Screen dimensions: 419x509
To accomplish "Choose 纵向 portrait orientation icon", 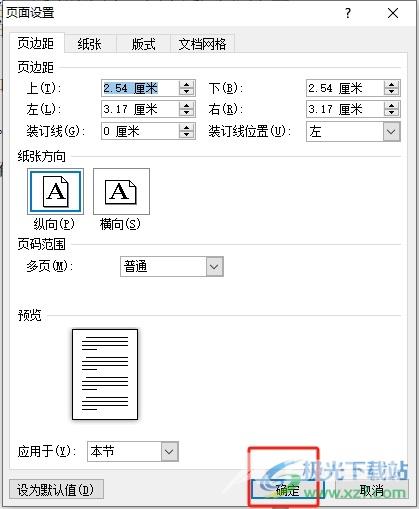I will [55, 191].
